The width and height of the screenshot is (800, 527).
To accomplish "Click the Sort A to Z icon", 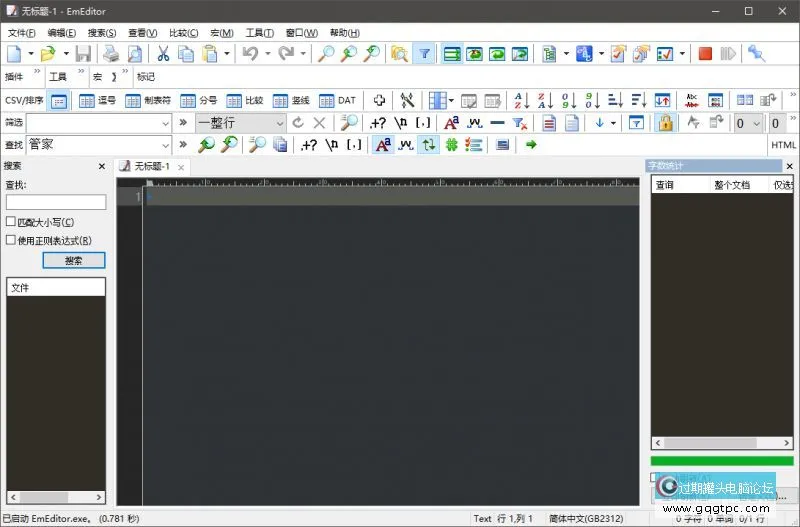I will tap(520, 100).
